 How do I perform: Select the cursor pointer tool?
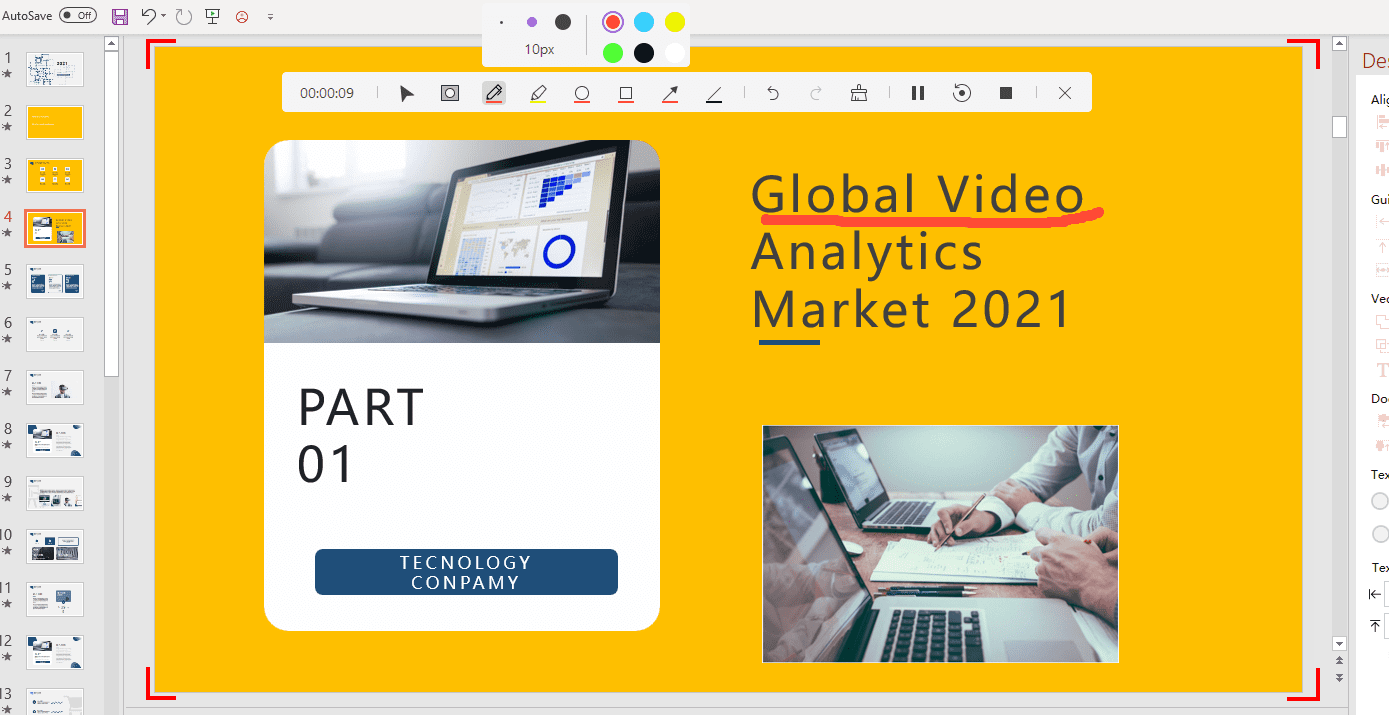pyautogui.click(x=407, y=93)
